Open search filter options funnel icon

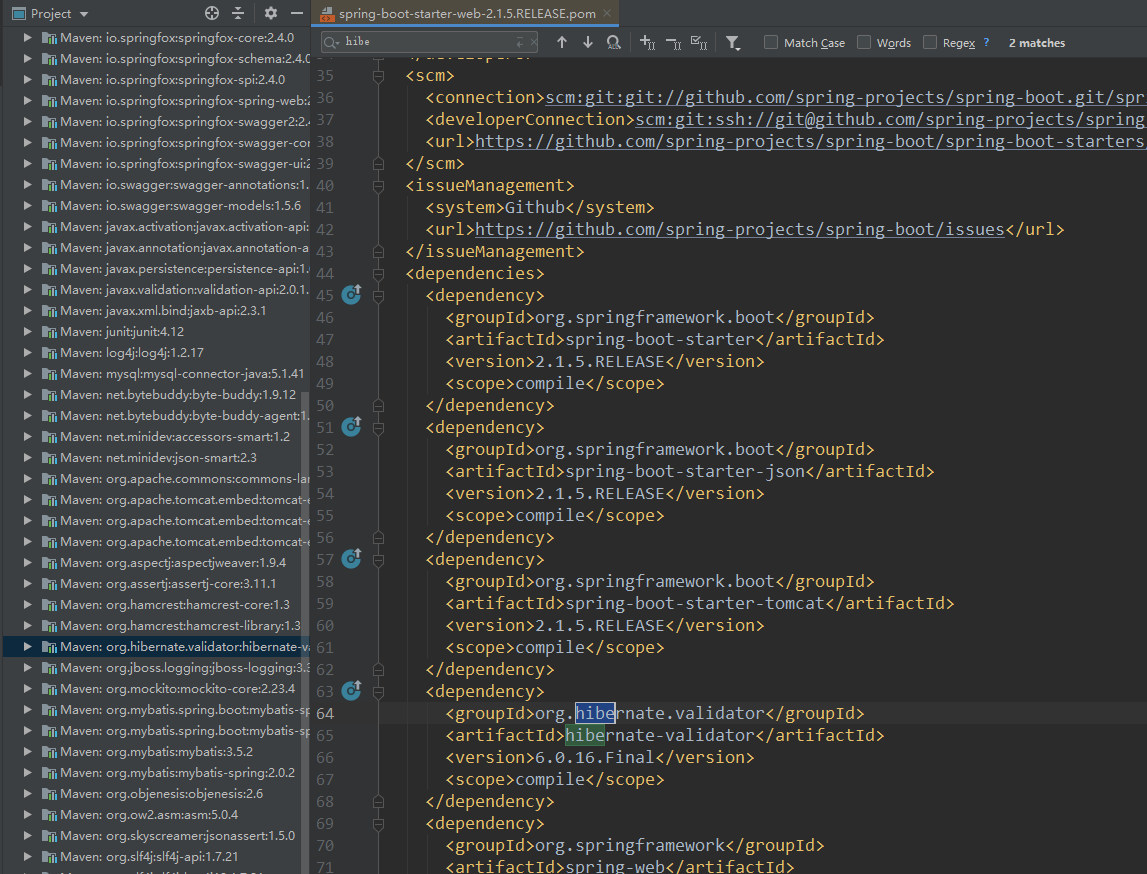click(733, 42)
